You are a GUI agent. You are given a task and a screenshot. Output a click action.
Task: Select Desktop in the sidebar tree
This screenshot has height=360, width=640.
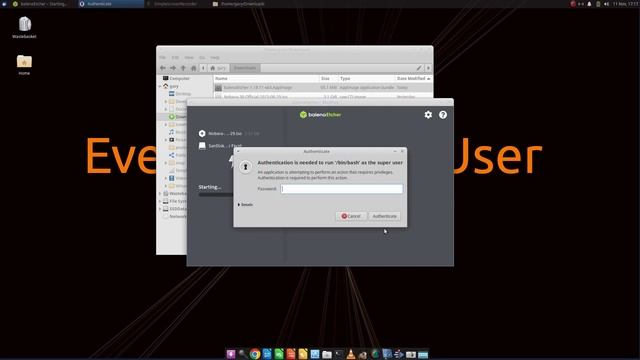coord(180,93)
